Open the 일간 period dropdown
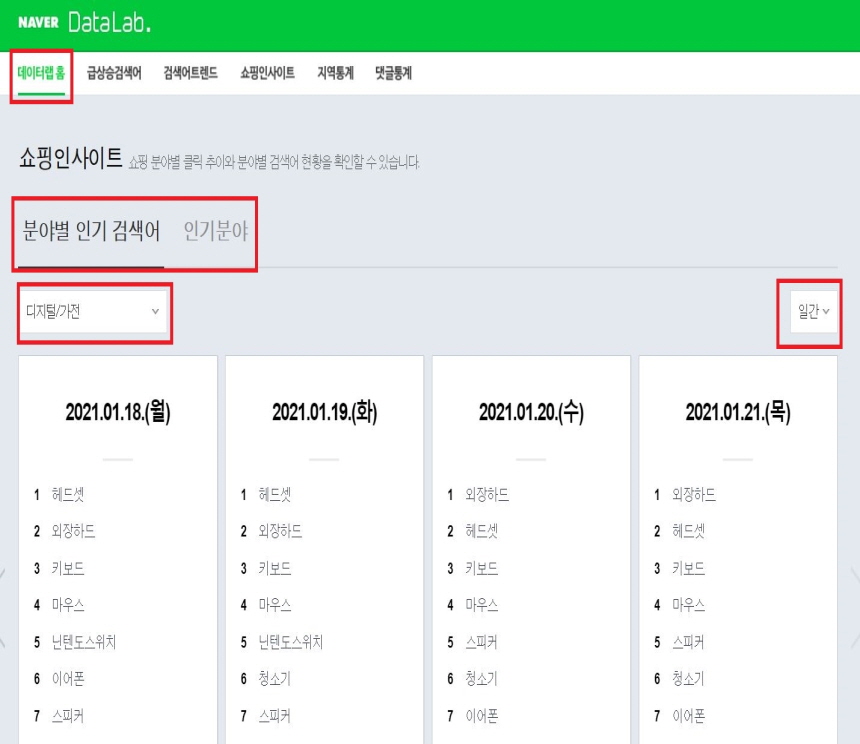This screenshot has width=860, height=744. pyautogui.click(x=810, y=312)
